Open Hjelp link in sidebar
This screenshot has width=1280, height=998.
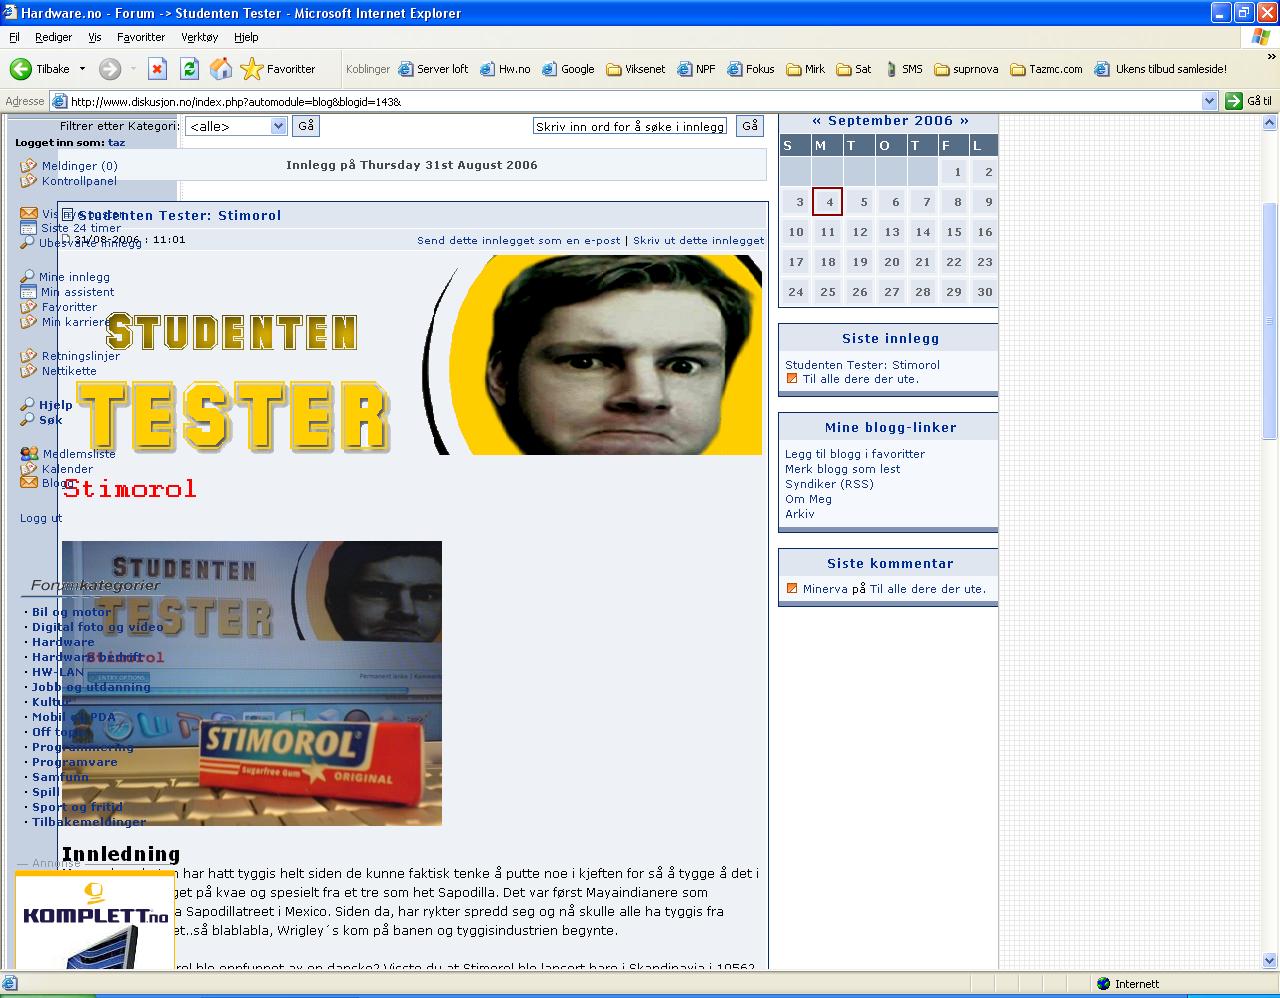point(56,405)
